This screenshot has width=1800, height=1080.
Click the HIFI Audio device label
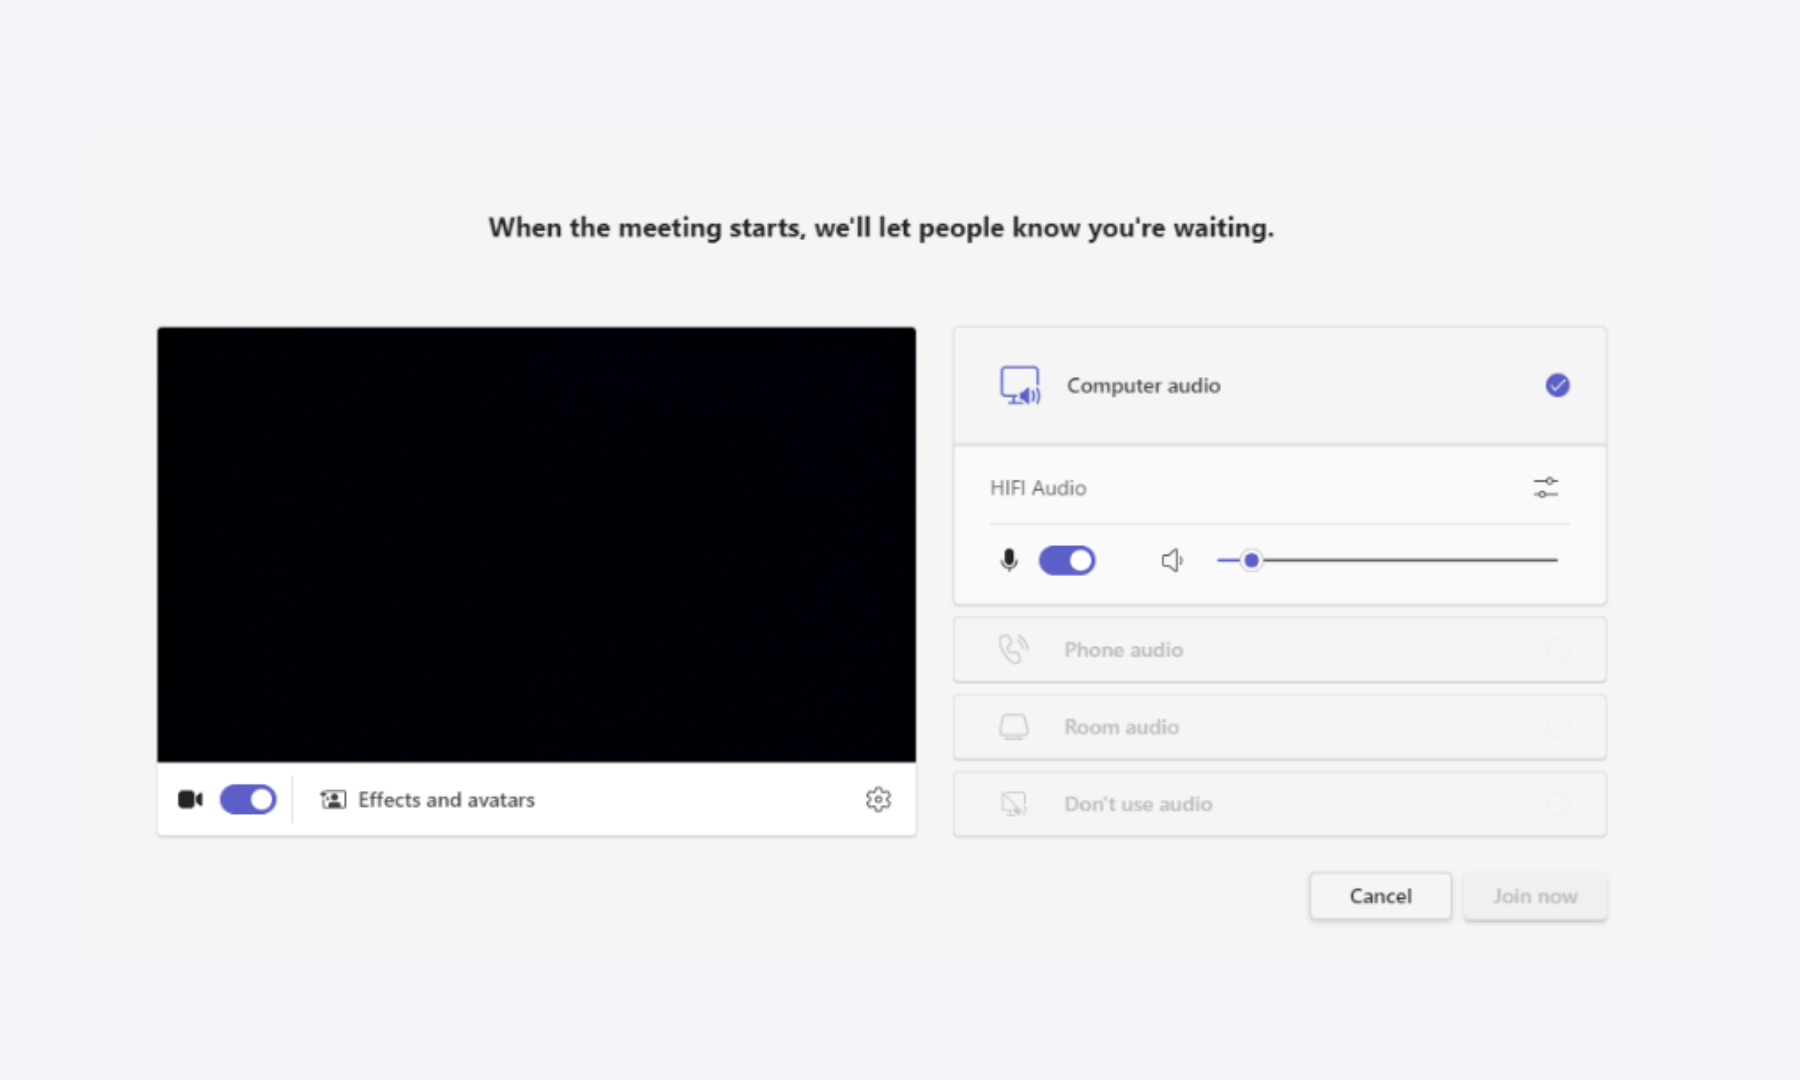point(1038,488)
